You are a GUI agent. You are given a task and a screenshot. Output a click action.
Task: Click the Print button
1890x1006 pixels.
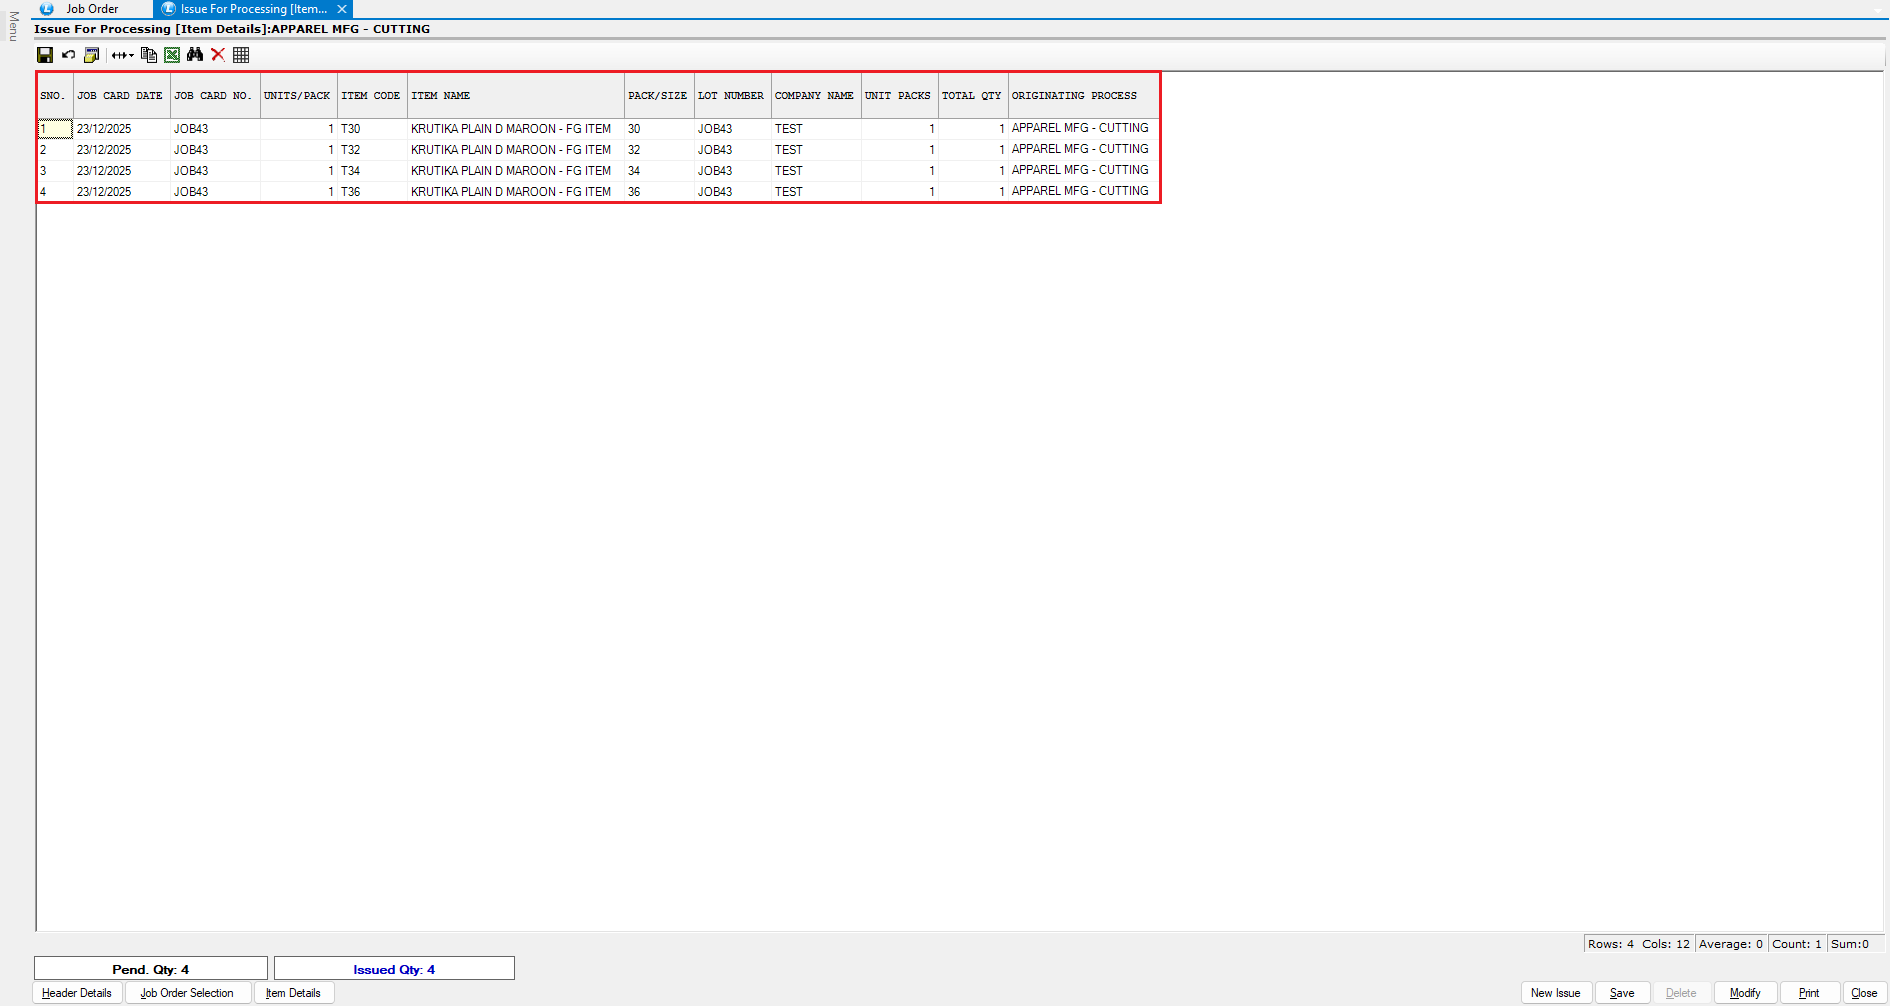[x=1809, y=993]
